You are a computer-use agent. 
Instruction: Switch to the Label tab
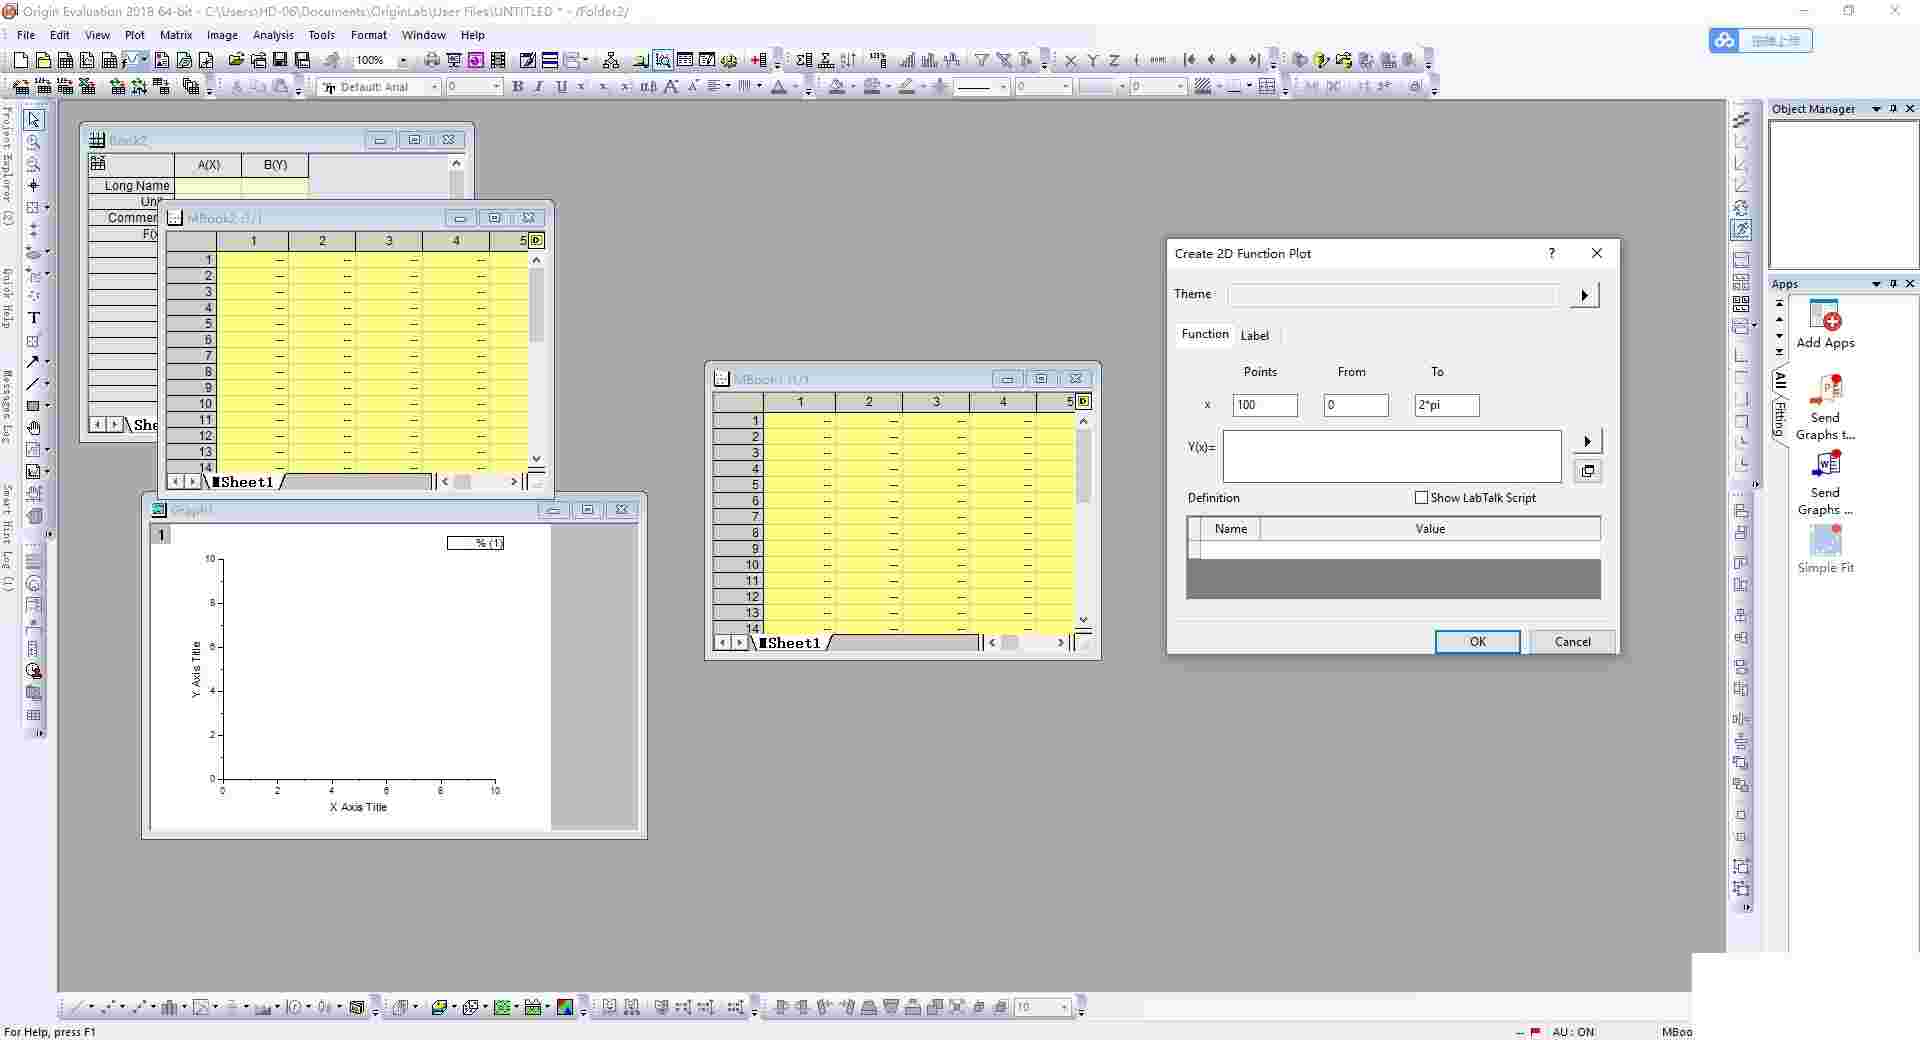(1254, 336)
